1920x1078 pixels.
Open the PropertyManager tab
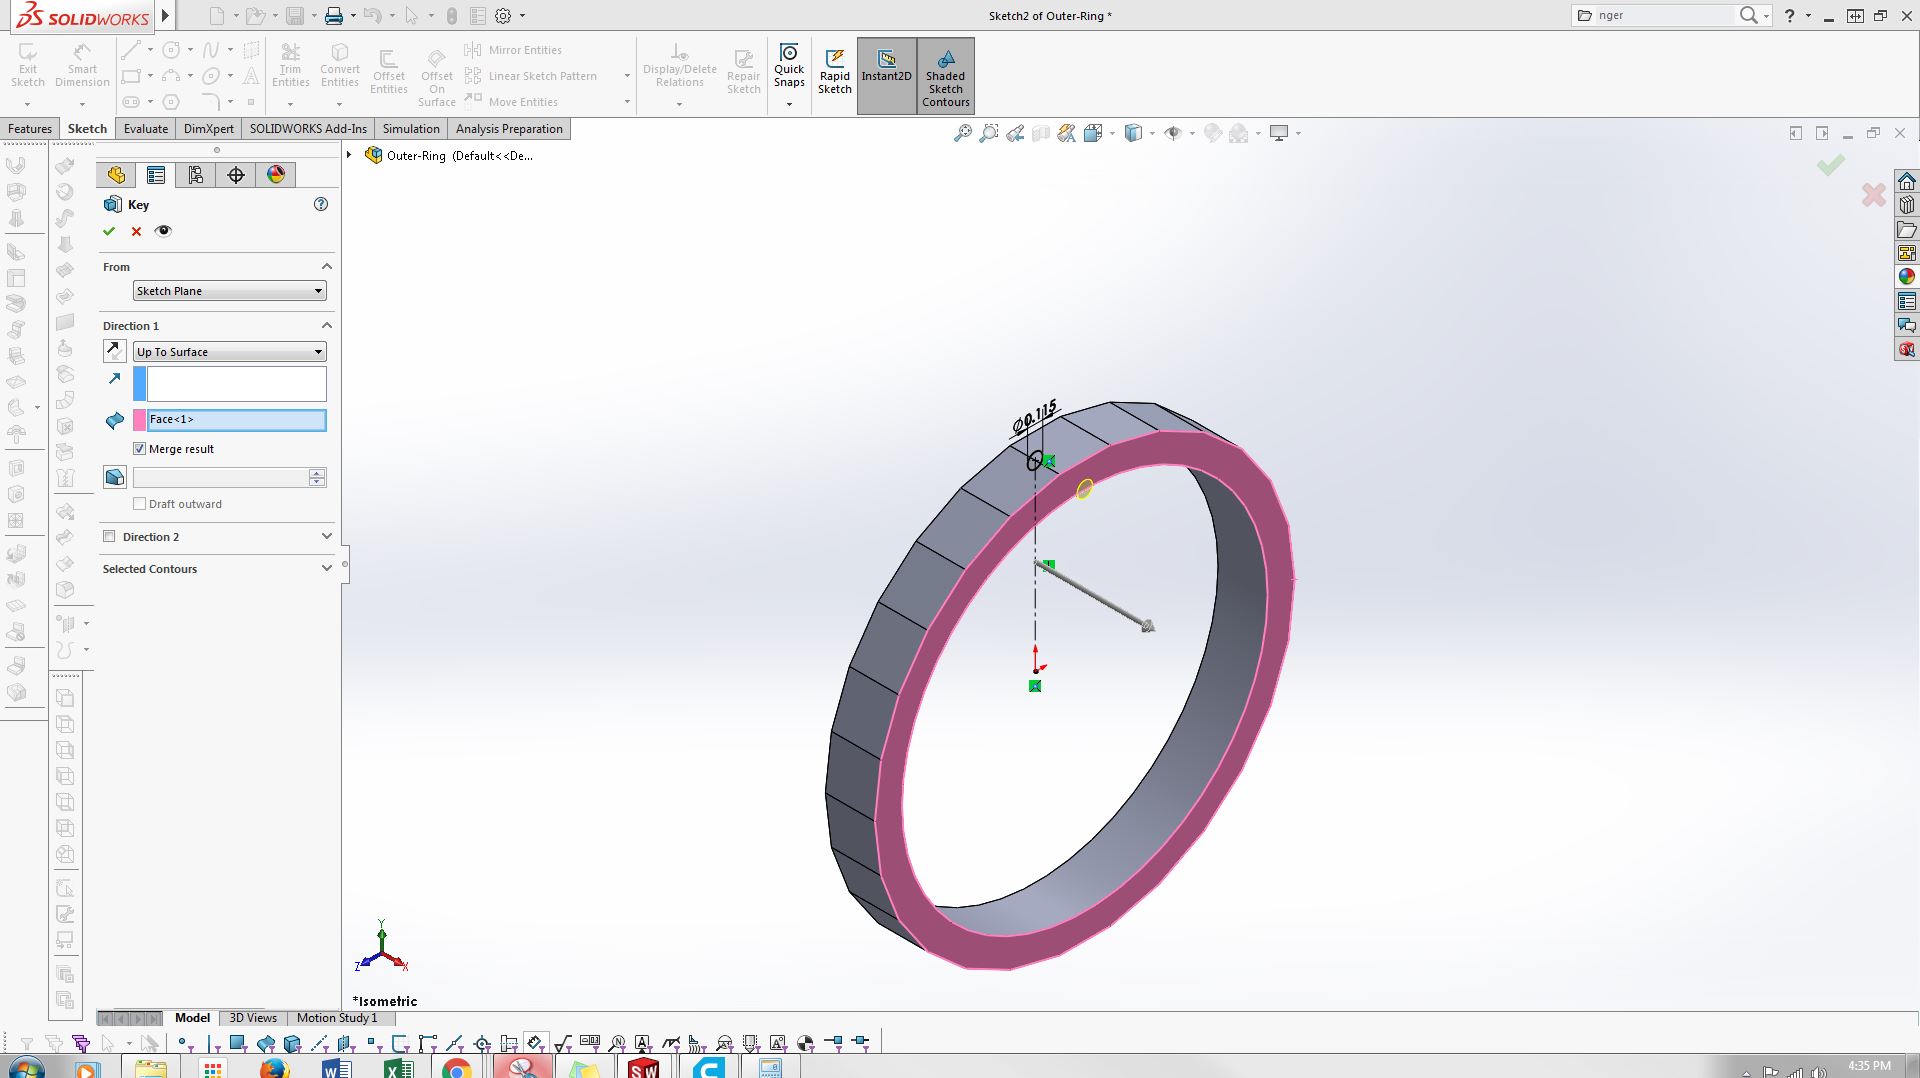click(156, 175)
